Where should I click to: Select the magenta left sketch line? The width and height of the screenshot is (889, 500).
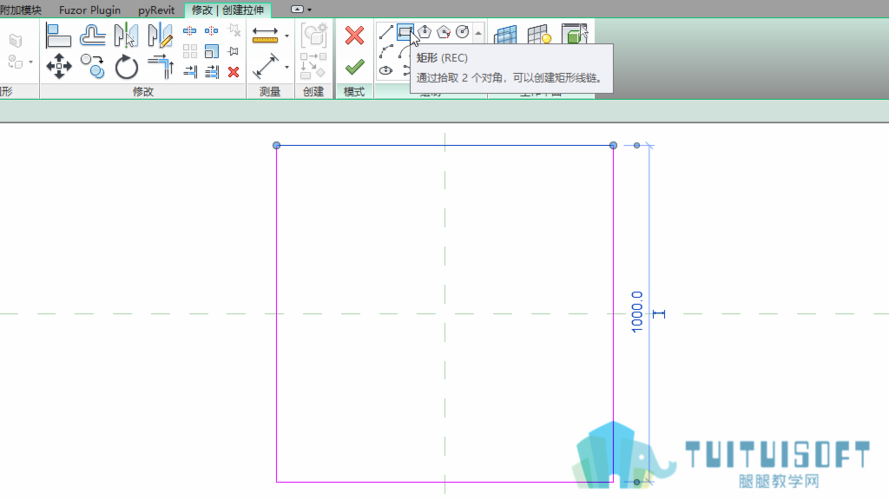(277, 313)
